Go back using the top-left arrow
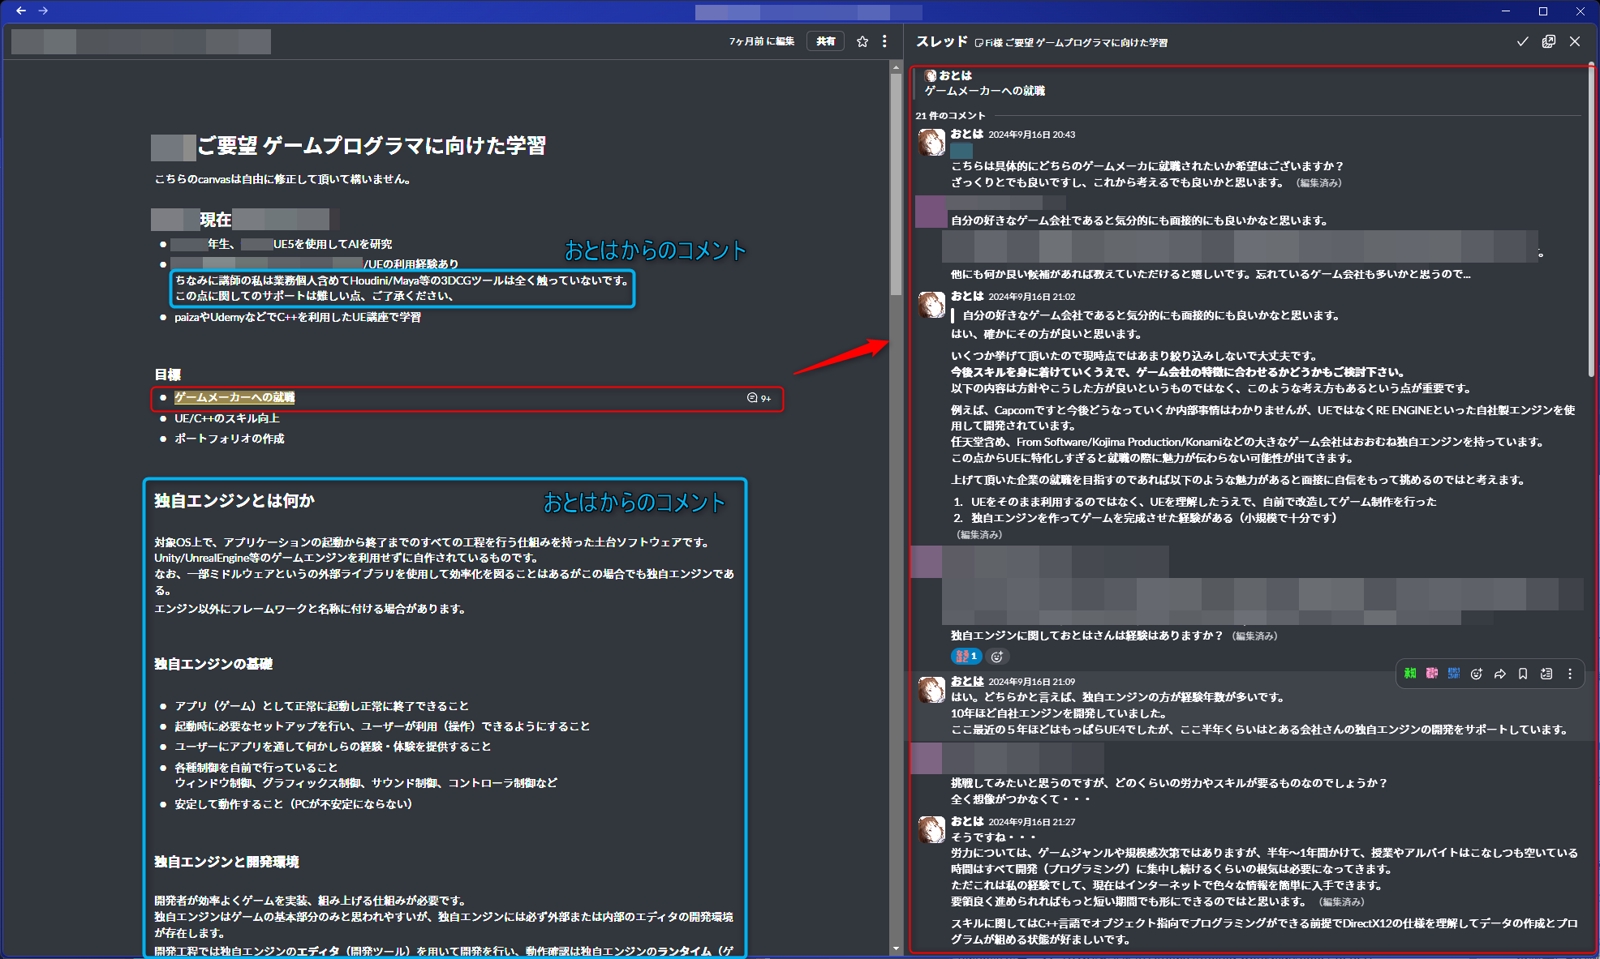Viewport: 1600px width, 959px height. point(21,11)
